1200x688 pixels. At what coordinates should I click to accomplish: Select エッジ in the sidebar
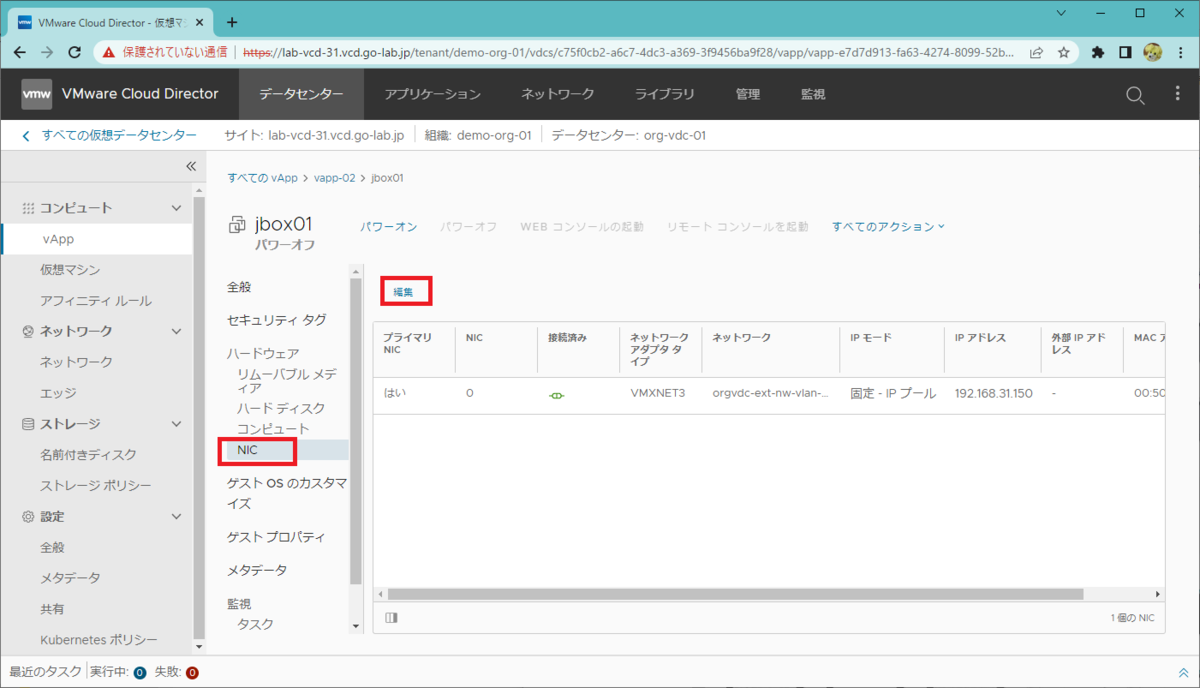point(58,393)
